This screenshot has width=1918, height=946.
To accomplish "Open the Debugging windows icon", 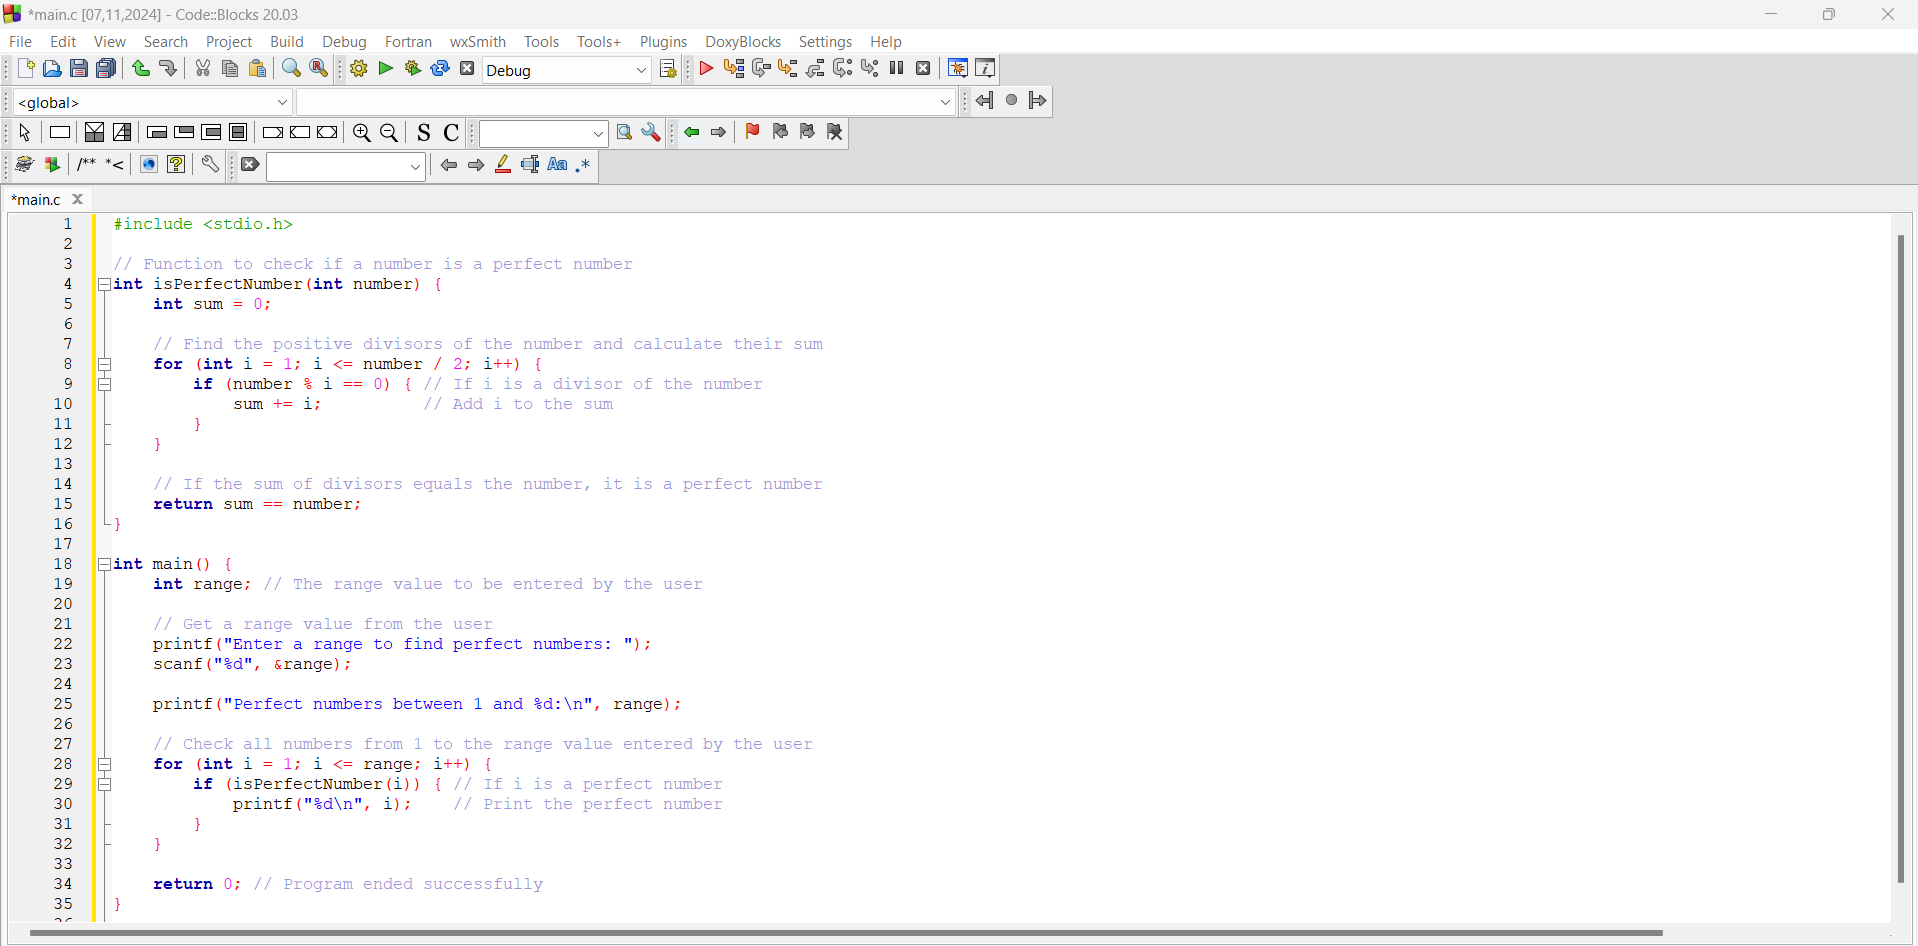I will pos(957,68).
